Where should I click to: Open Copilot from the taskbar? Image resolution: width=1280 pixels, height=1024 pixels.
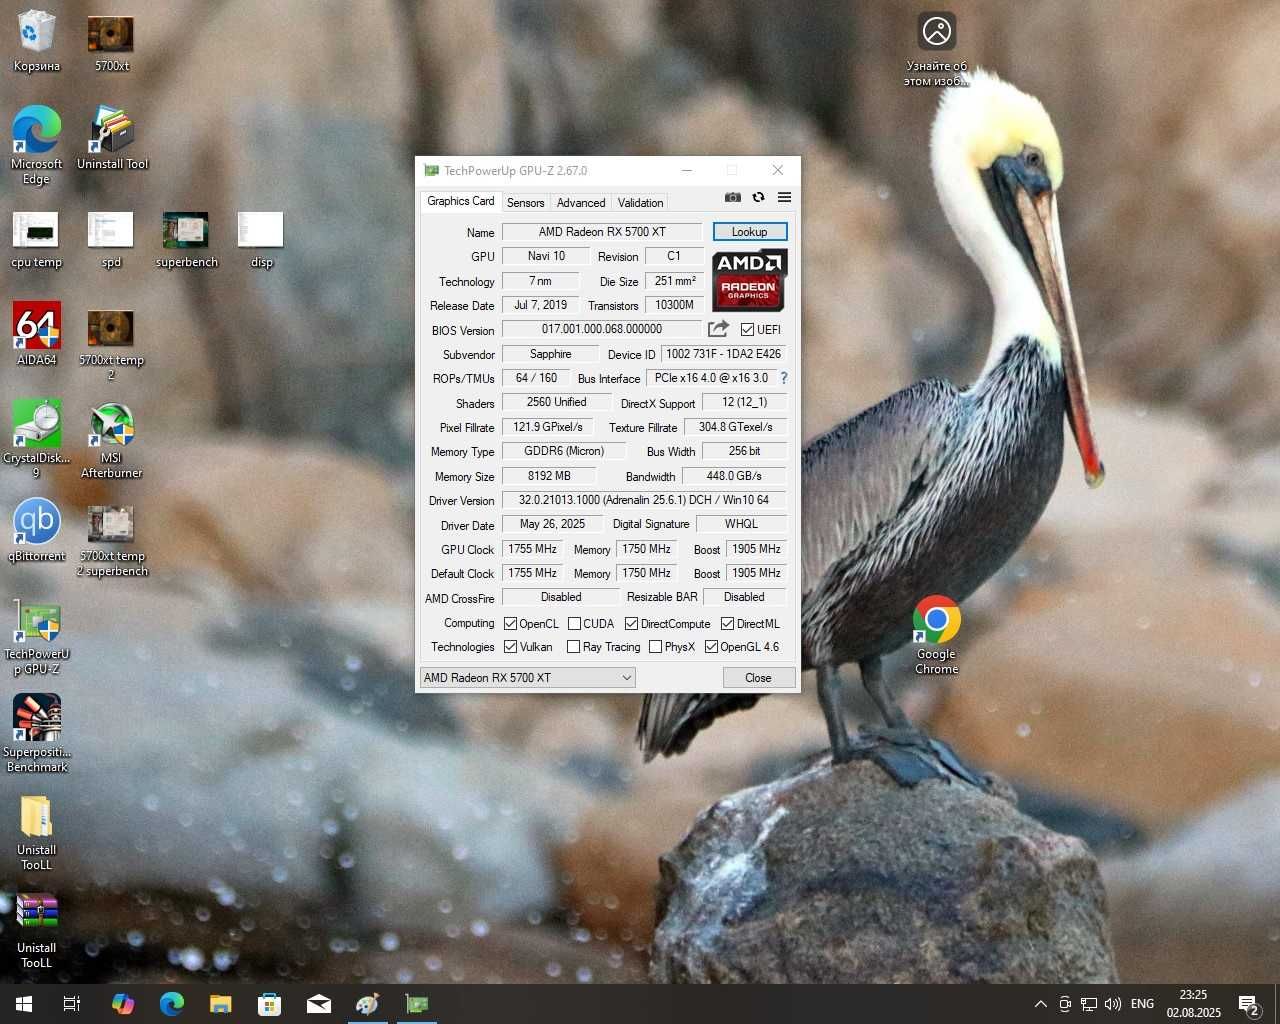click(x=123, y=1004)
